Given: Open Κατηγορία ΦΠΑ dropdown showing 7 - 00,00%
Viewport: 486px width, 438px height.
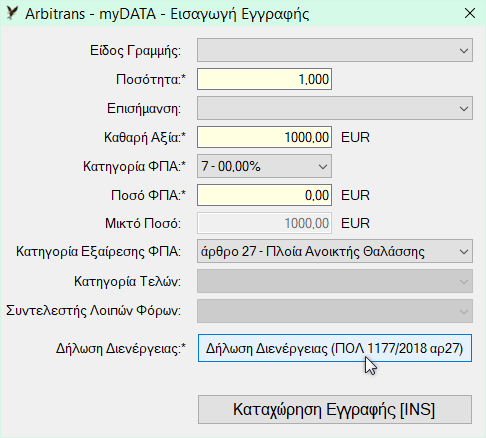Looking at the screenshot, I should [x=264, y=166].
